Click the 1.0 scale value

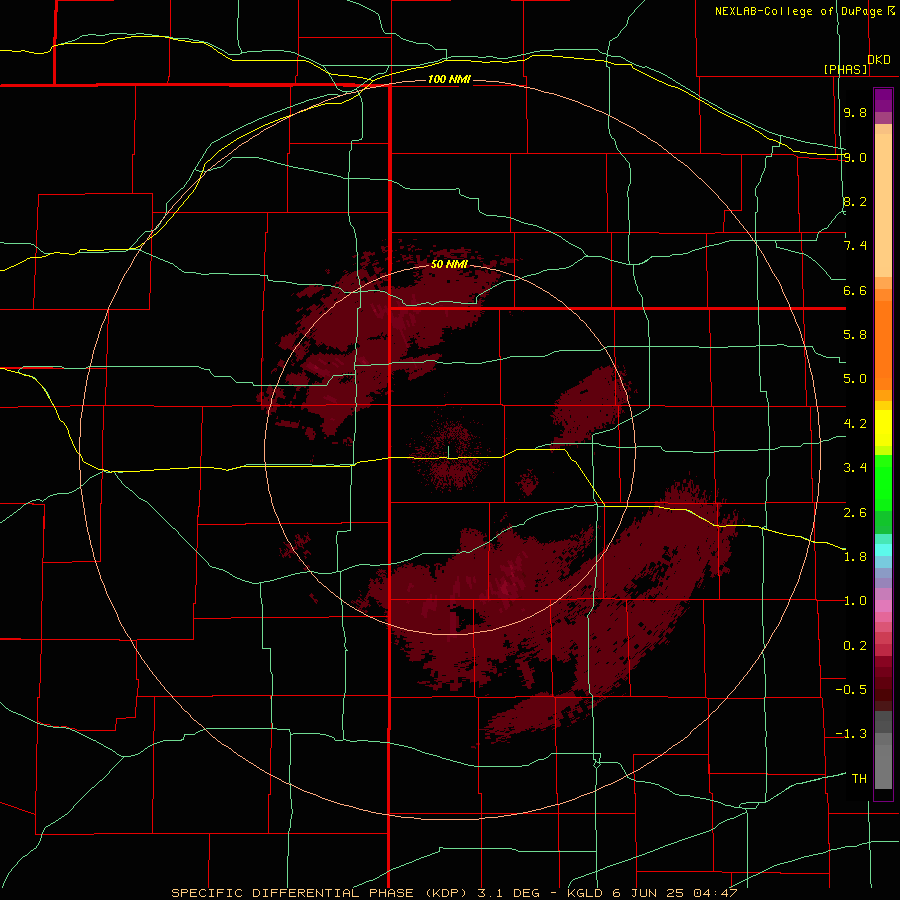pyautogui.click(x=855, y=601)
